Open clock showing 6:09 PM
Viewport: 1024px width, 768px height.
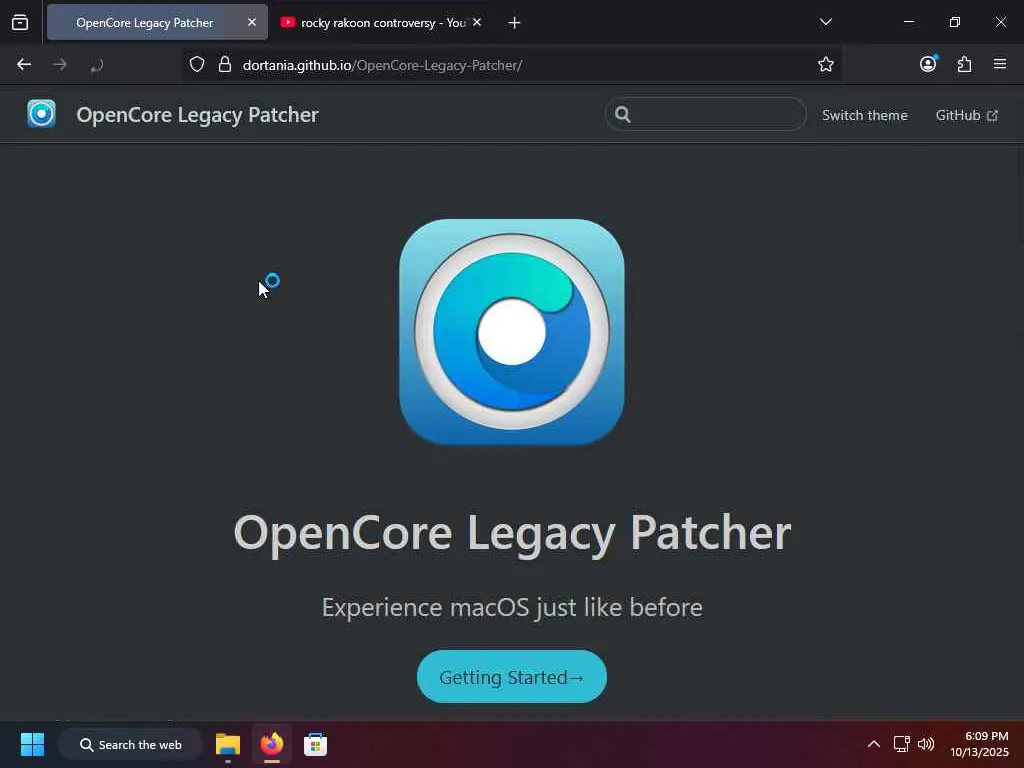[979, 744]
